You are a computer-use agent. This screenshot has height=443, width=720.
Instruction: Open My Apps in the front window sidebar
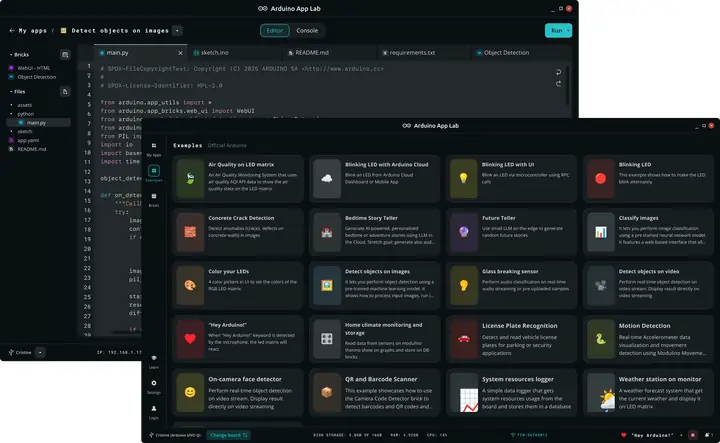coord(154,149)
